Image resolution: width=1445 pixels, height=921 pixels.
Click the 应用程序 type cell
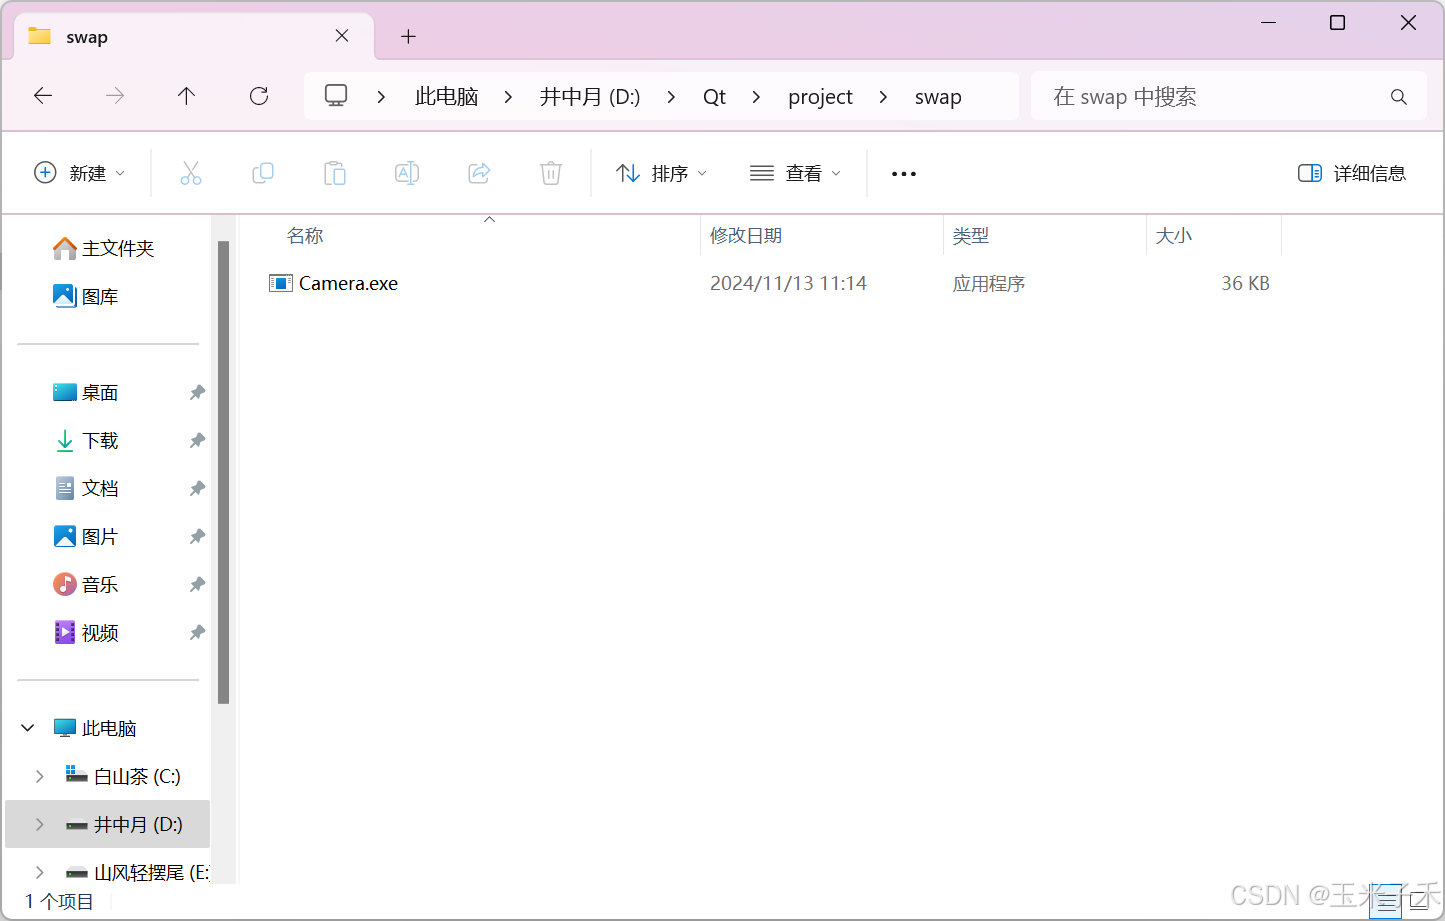pos(989,283)
